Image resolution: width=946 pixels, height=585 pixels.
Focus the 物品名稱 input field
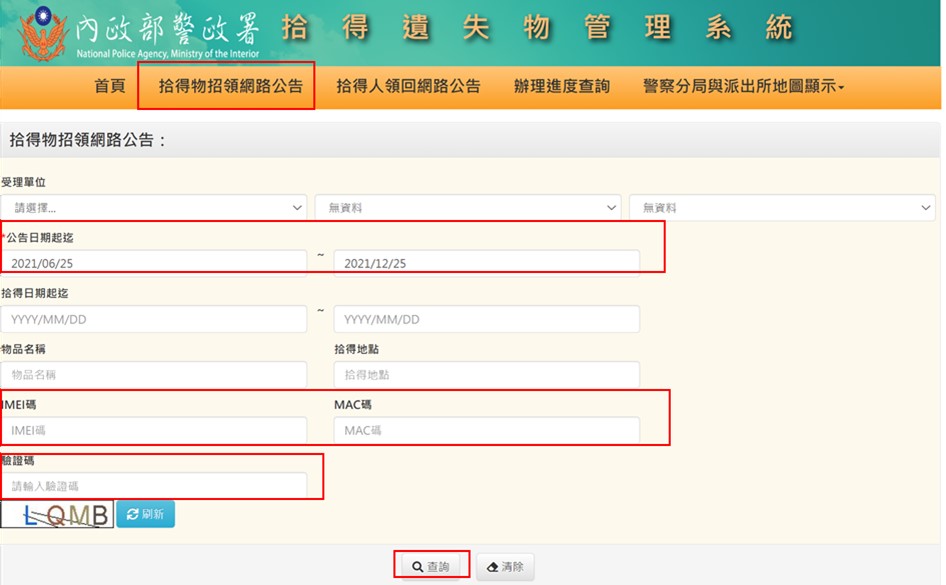pos(154,375)
